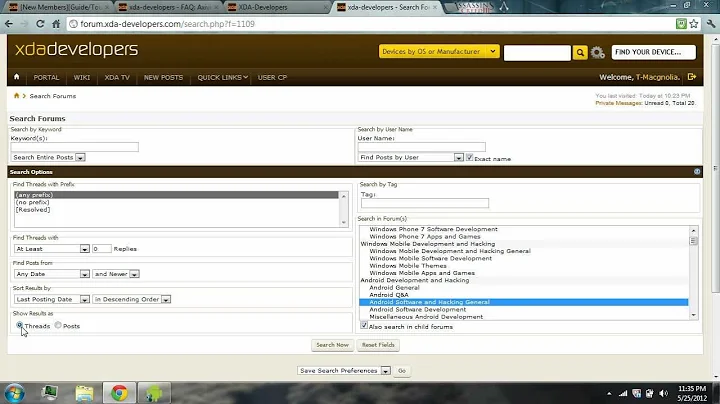The height and width of the screenshot is (404, 720).
Task: Open the in Descending Order dropdown
Action: click(131, 299)
